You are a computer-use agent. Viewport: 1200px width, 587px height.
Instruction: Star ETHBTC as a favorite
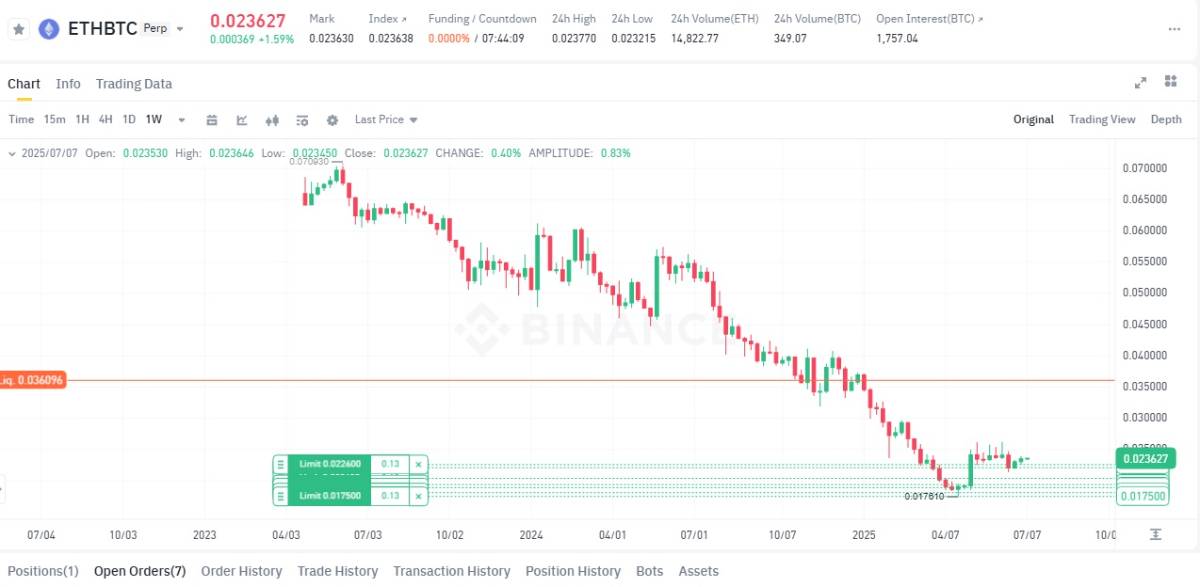(18, 29)
